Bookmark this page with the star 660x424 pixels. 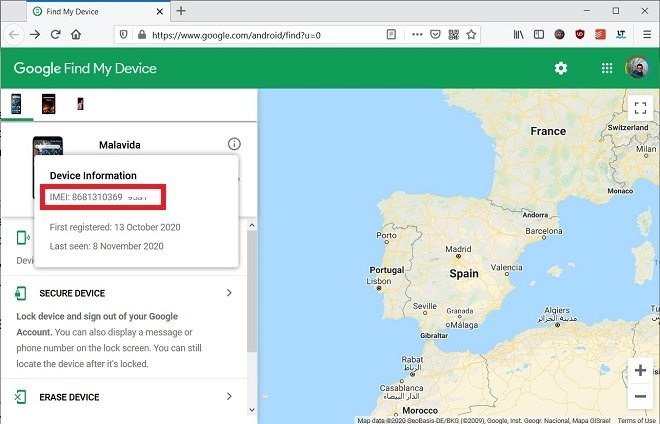click(471, 35)
